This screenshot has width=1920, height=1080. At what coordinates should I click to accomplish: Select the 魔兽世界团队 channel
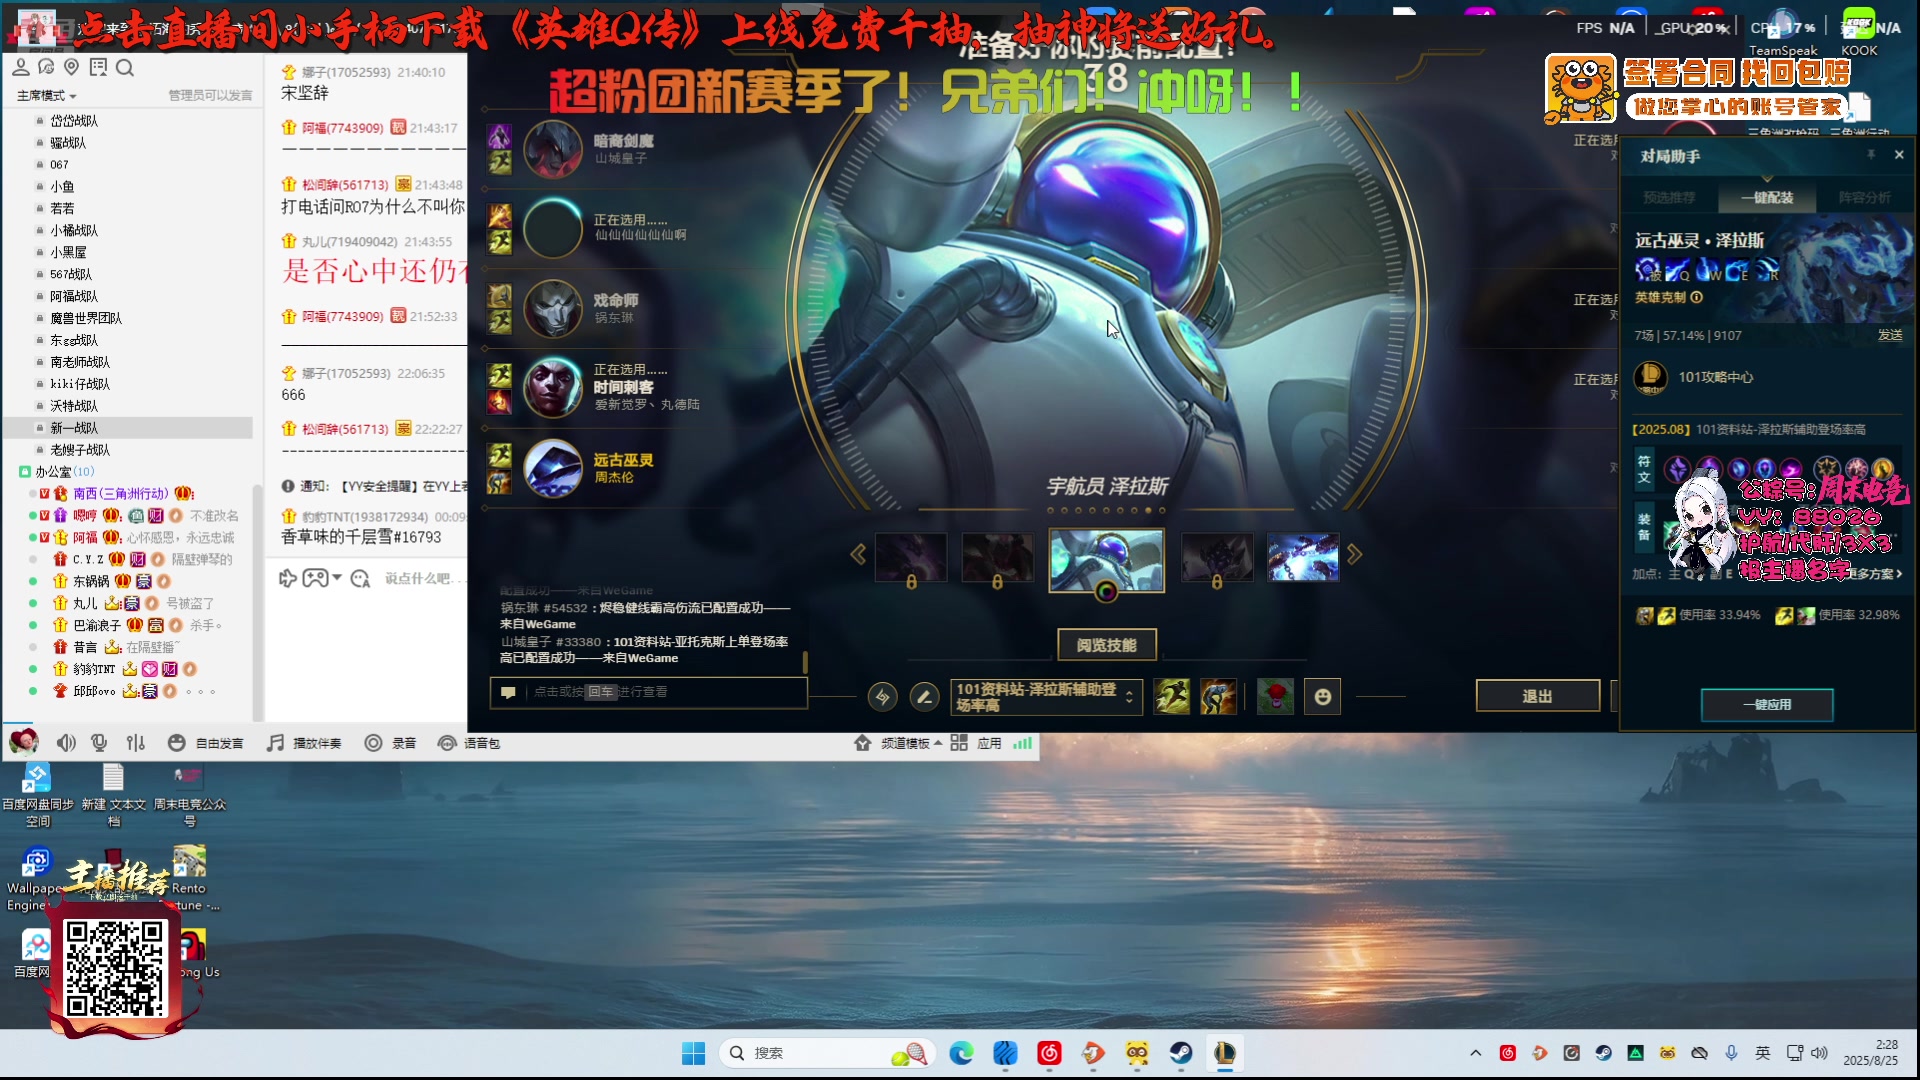(x=86, y=318)
